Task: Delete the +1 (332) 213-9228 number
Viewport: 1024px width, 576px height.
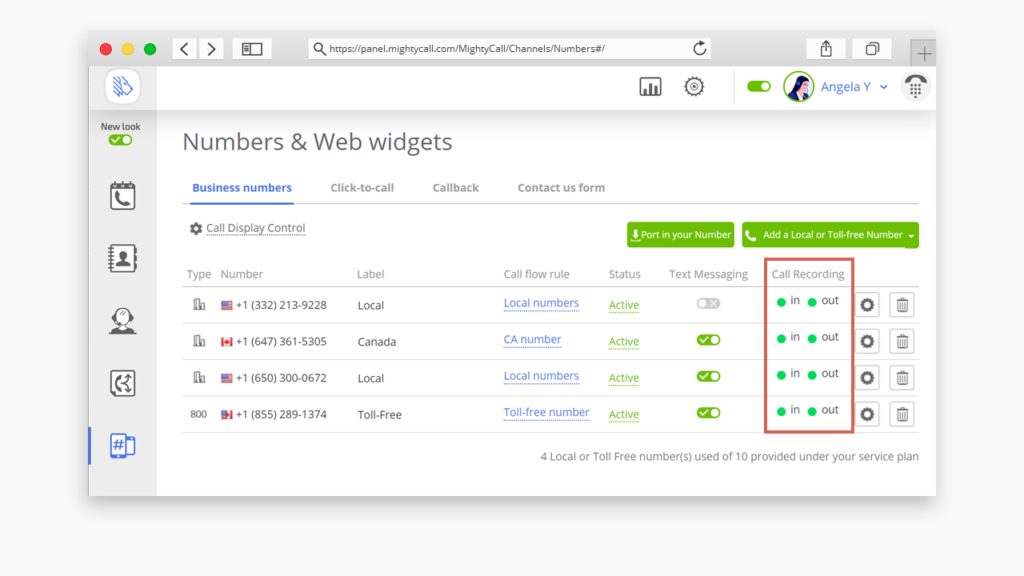Action: point(902,305)
